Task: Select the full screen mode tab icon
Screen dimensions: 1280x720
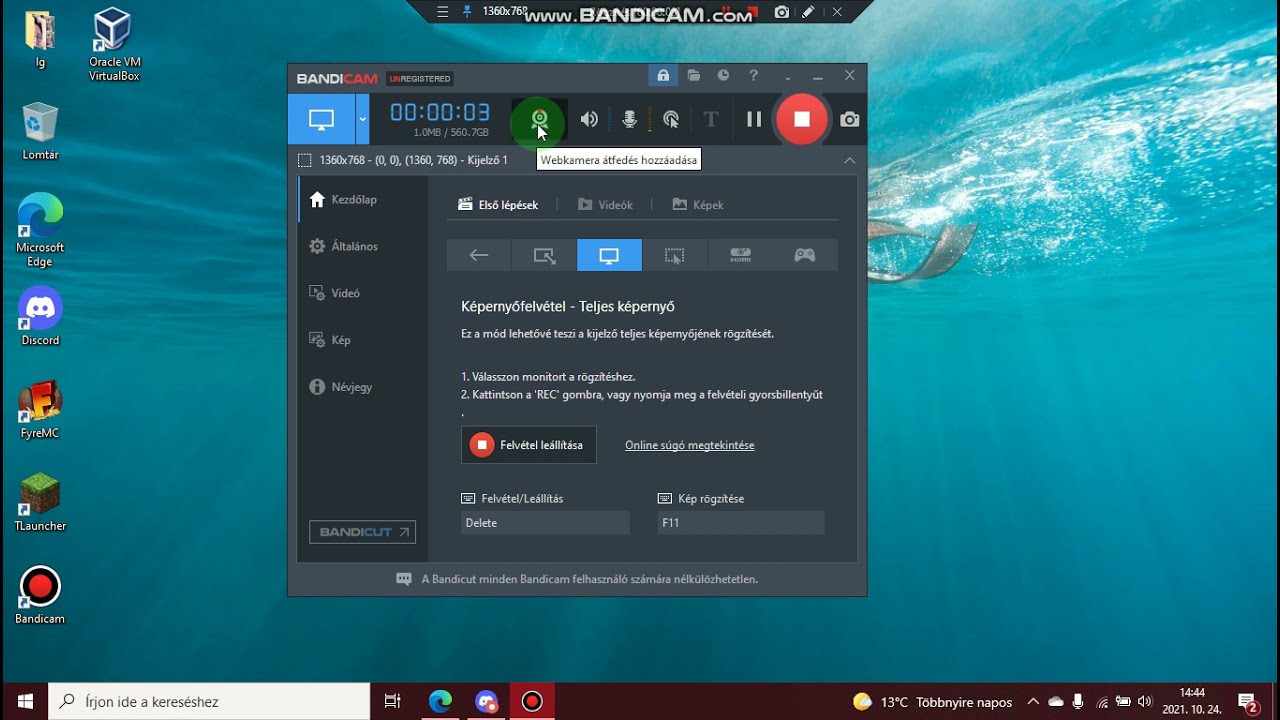Action: click(x=609, y=255)
